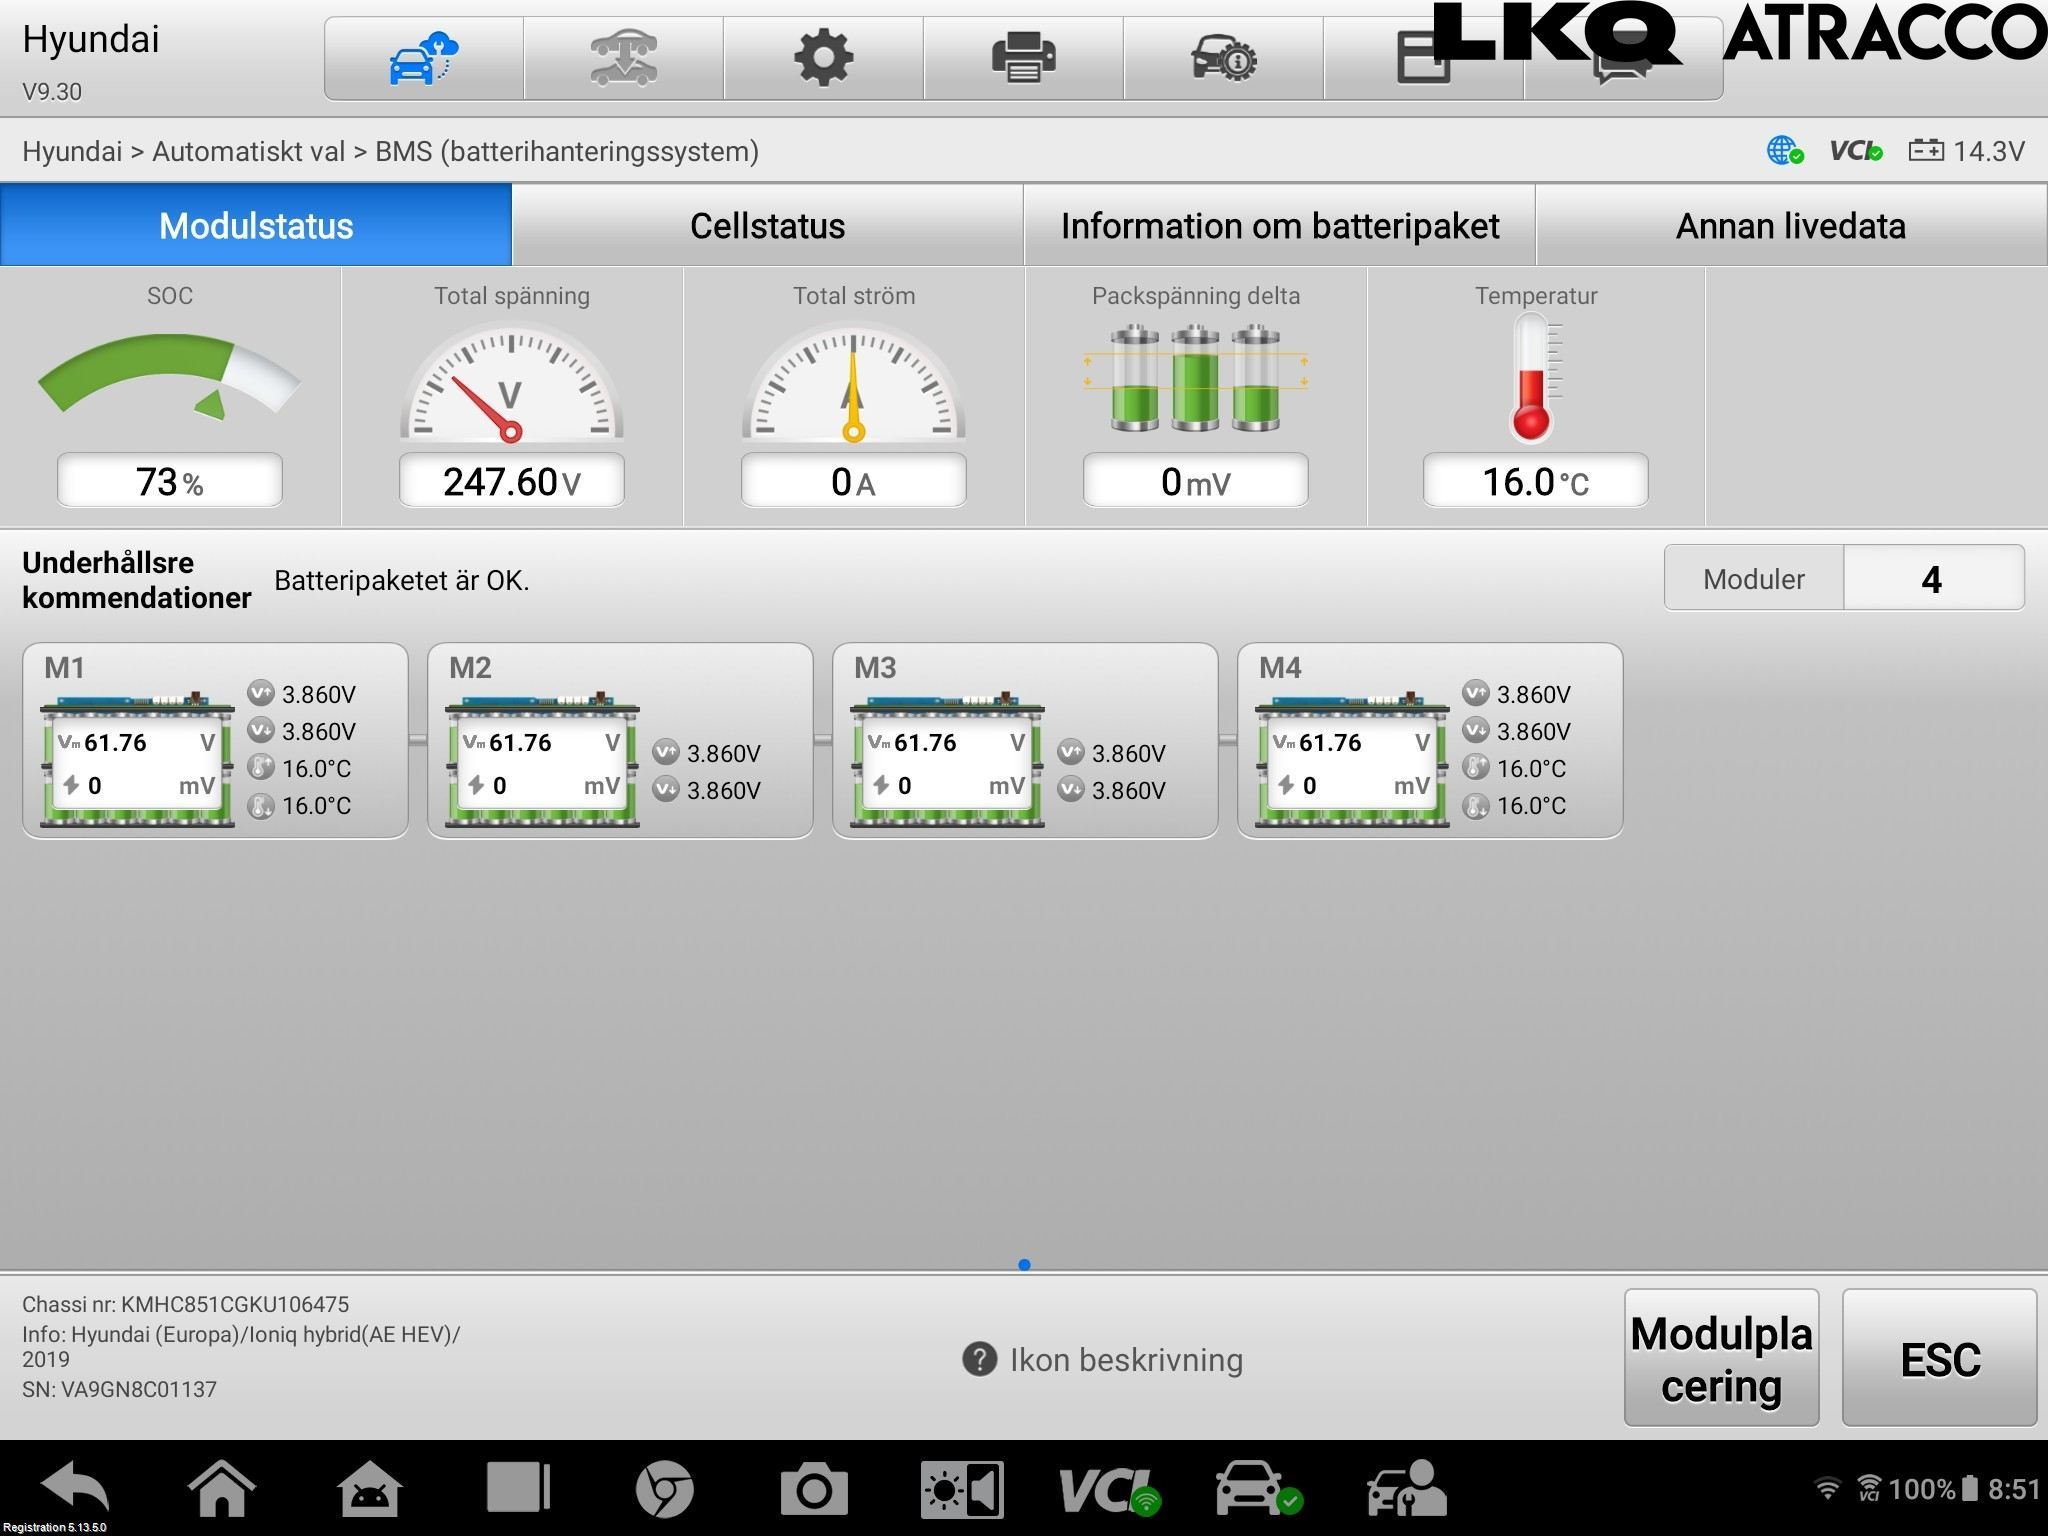Image resolution: width=2048 pixels, height=1536 pixels.
Task: Tap the Total spänning voltmeter dial
Action: pyautogui.click(x=512, y=382)
